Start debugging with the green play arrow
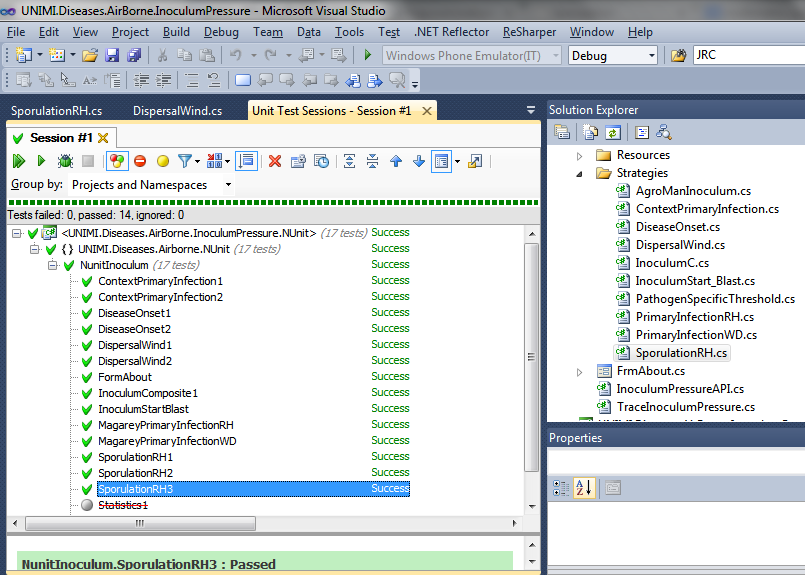 [x=368, y=55]
